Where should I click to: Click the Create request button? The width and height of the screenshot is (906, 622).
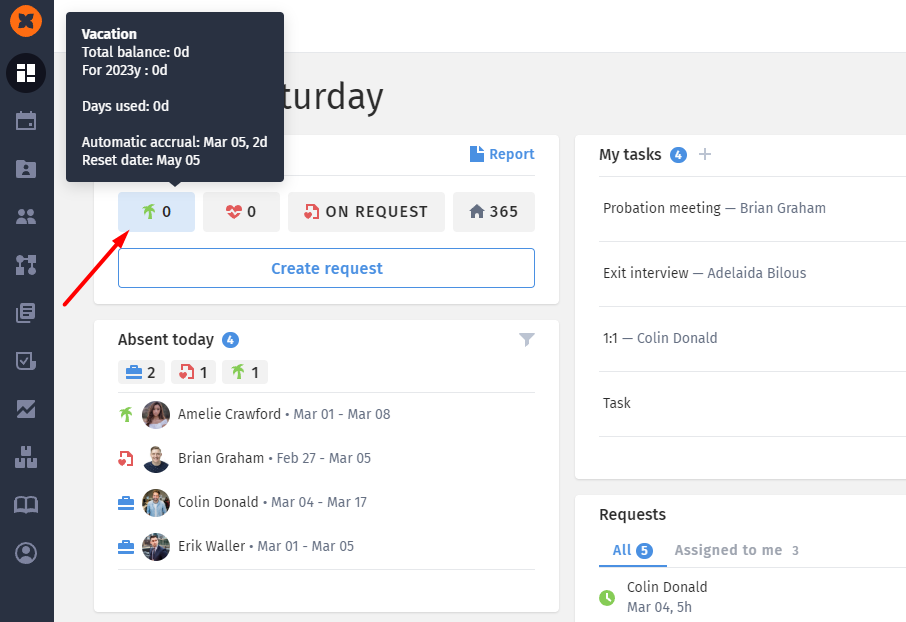[326, 268]
